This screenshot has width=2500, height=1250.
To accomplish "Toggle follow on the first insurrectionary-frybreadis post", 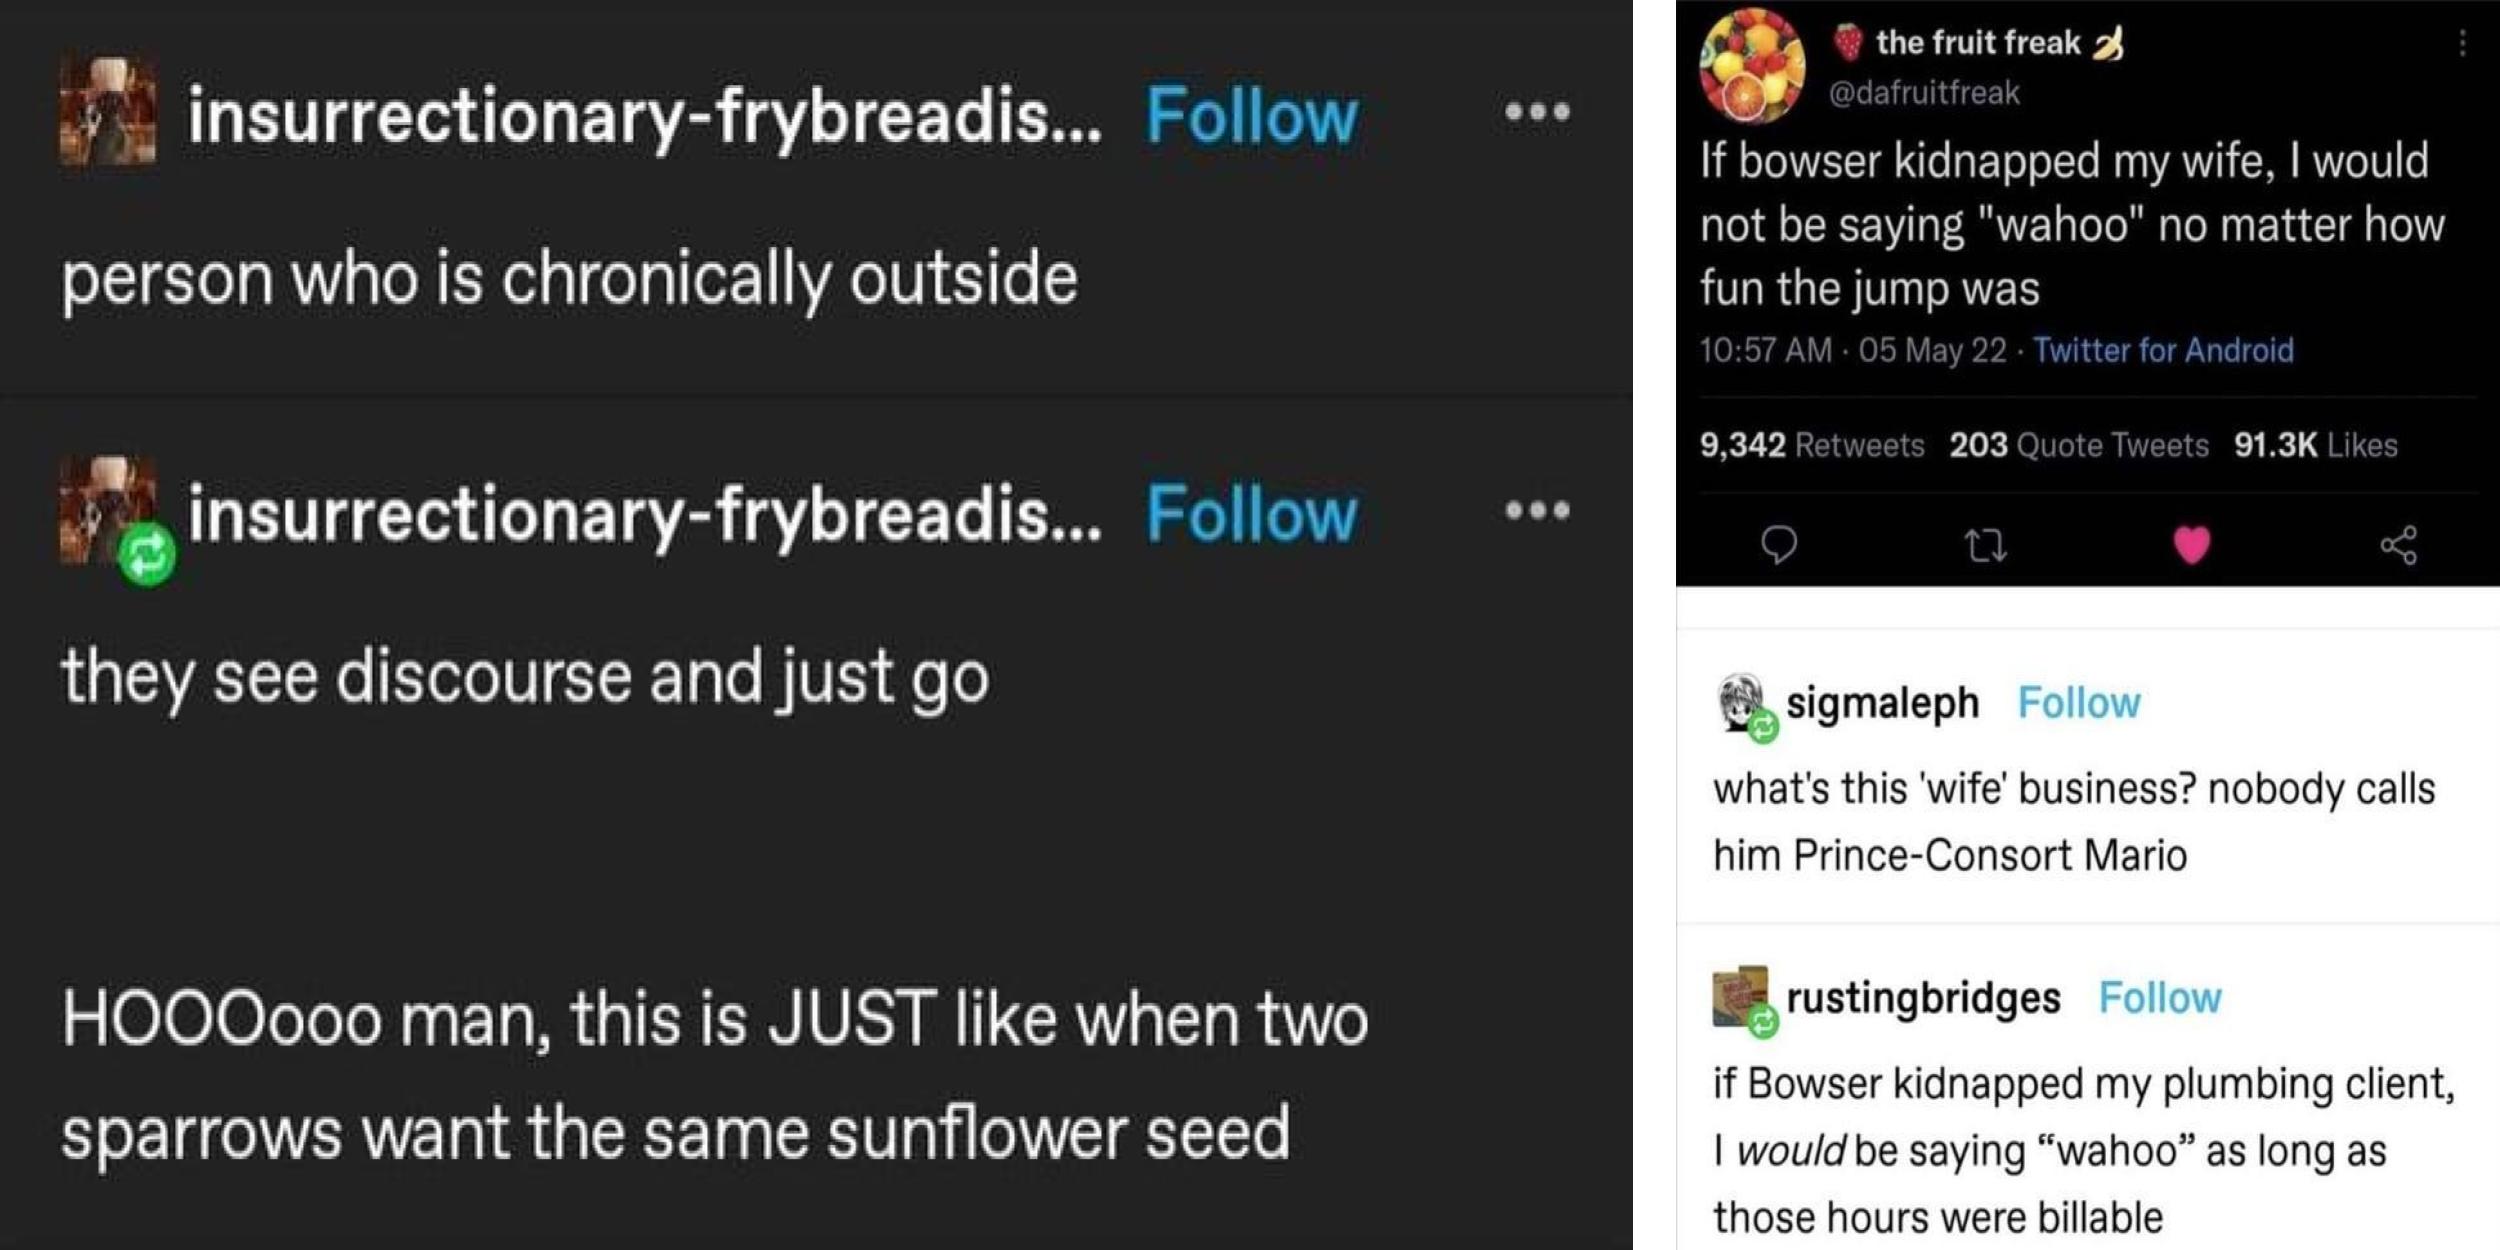I will [x=1252, y=113].
